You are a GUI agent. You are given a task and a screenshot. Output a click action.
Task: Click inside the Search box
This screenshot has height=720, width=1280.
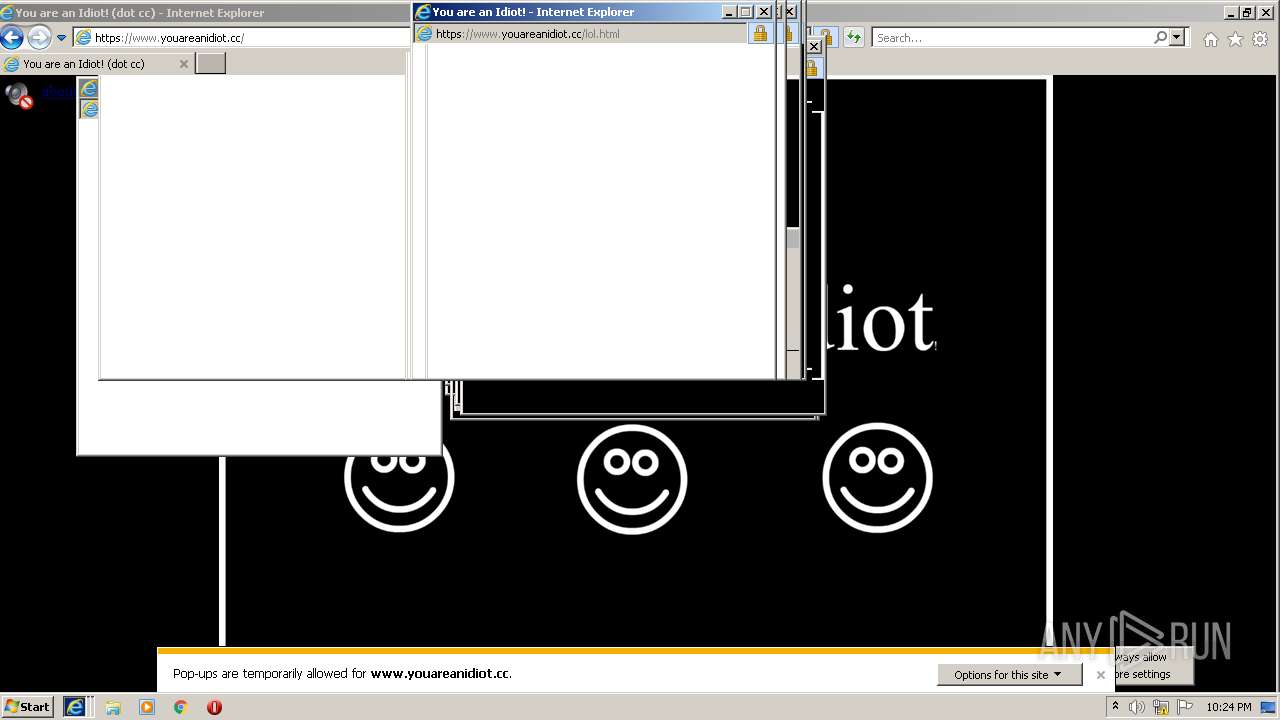[1010, 38]
